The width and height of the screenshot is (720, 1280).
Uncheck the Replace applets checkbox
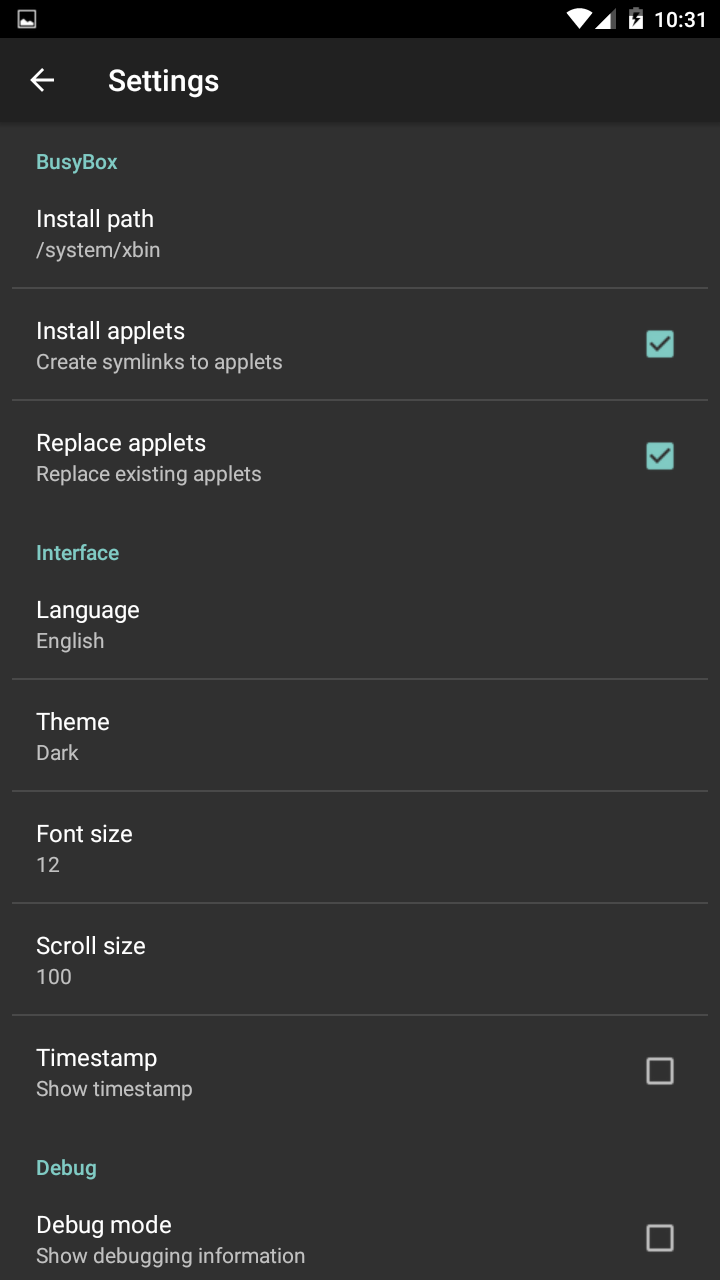[660, 456]
